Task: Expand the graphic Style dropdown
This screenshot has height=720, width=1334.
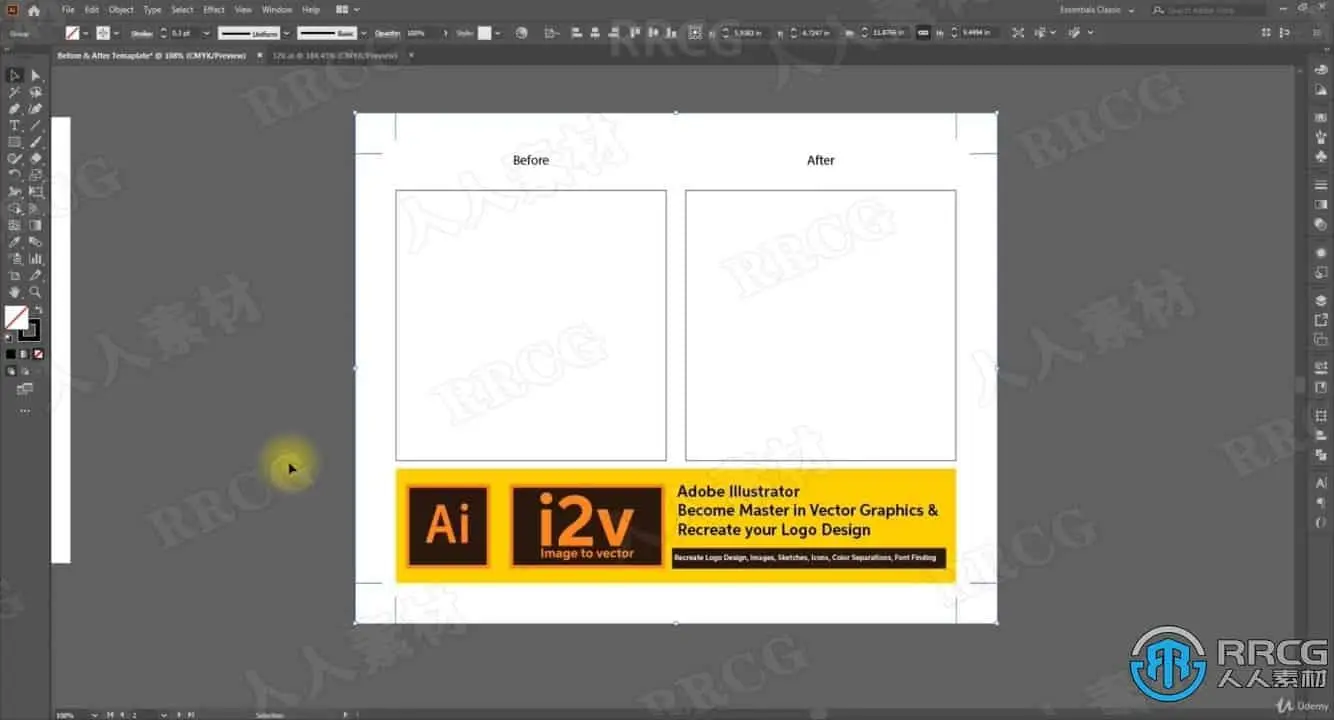Action: point(498,33)
